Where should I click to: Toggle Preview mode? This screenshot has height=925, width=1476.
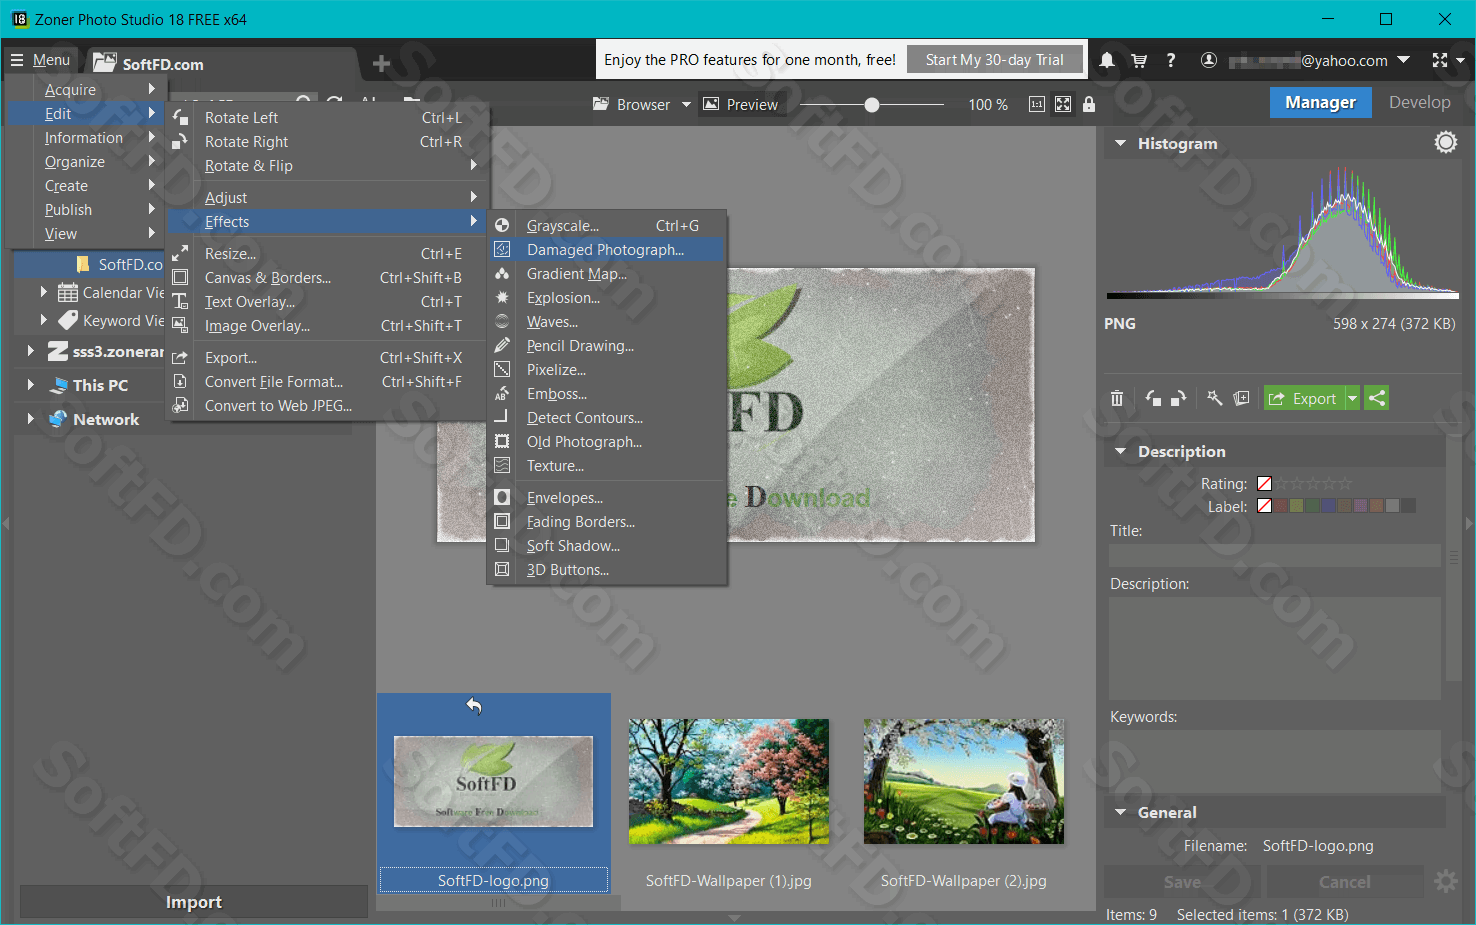pyautogui.click(x=741, y=104)
